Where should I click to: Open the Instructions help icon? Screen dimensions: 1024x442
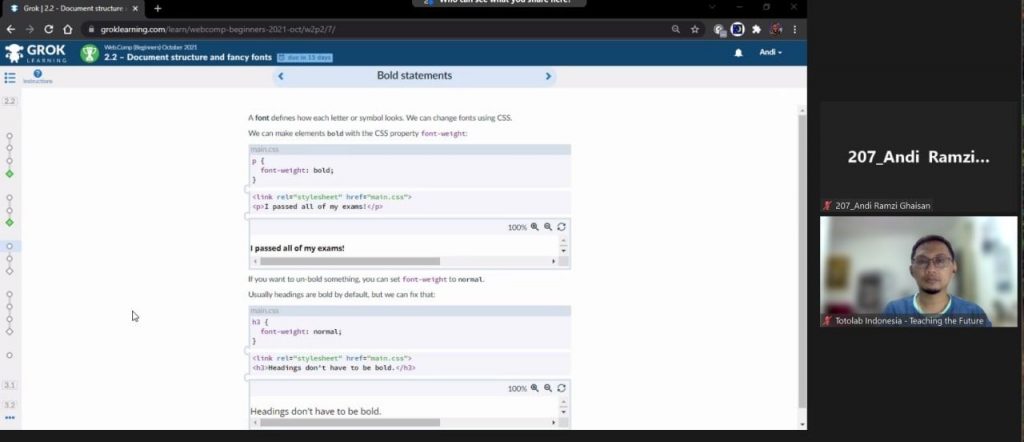pyautogui.click(x=37, y=74)
